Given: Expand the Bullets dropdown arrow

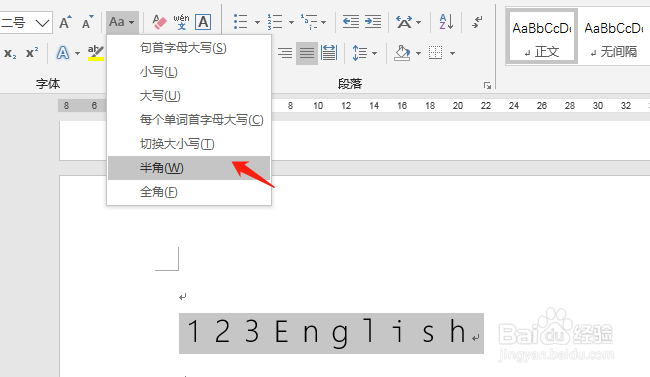Looking at the screenshot, I should (x=257, y=22).
